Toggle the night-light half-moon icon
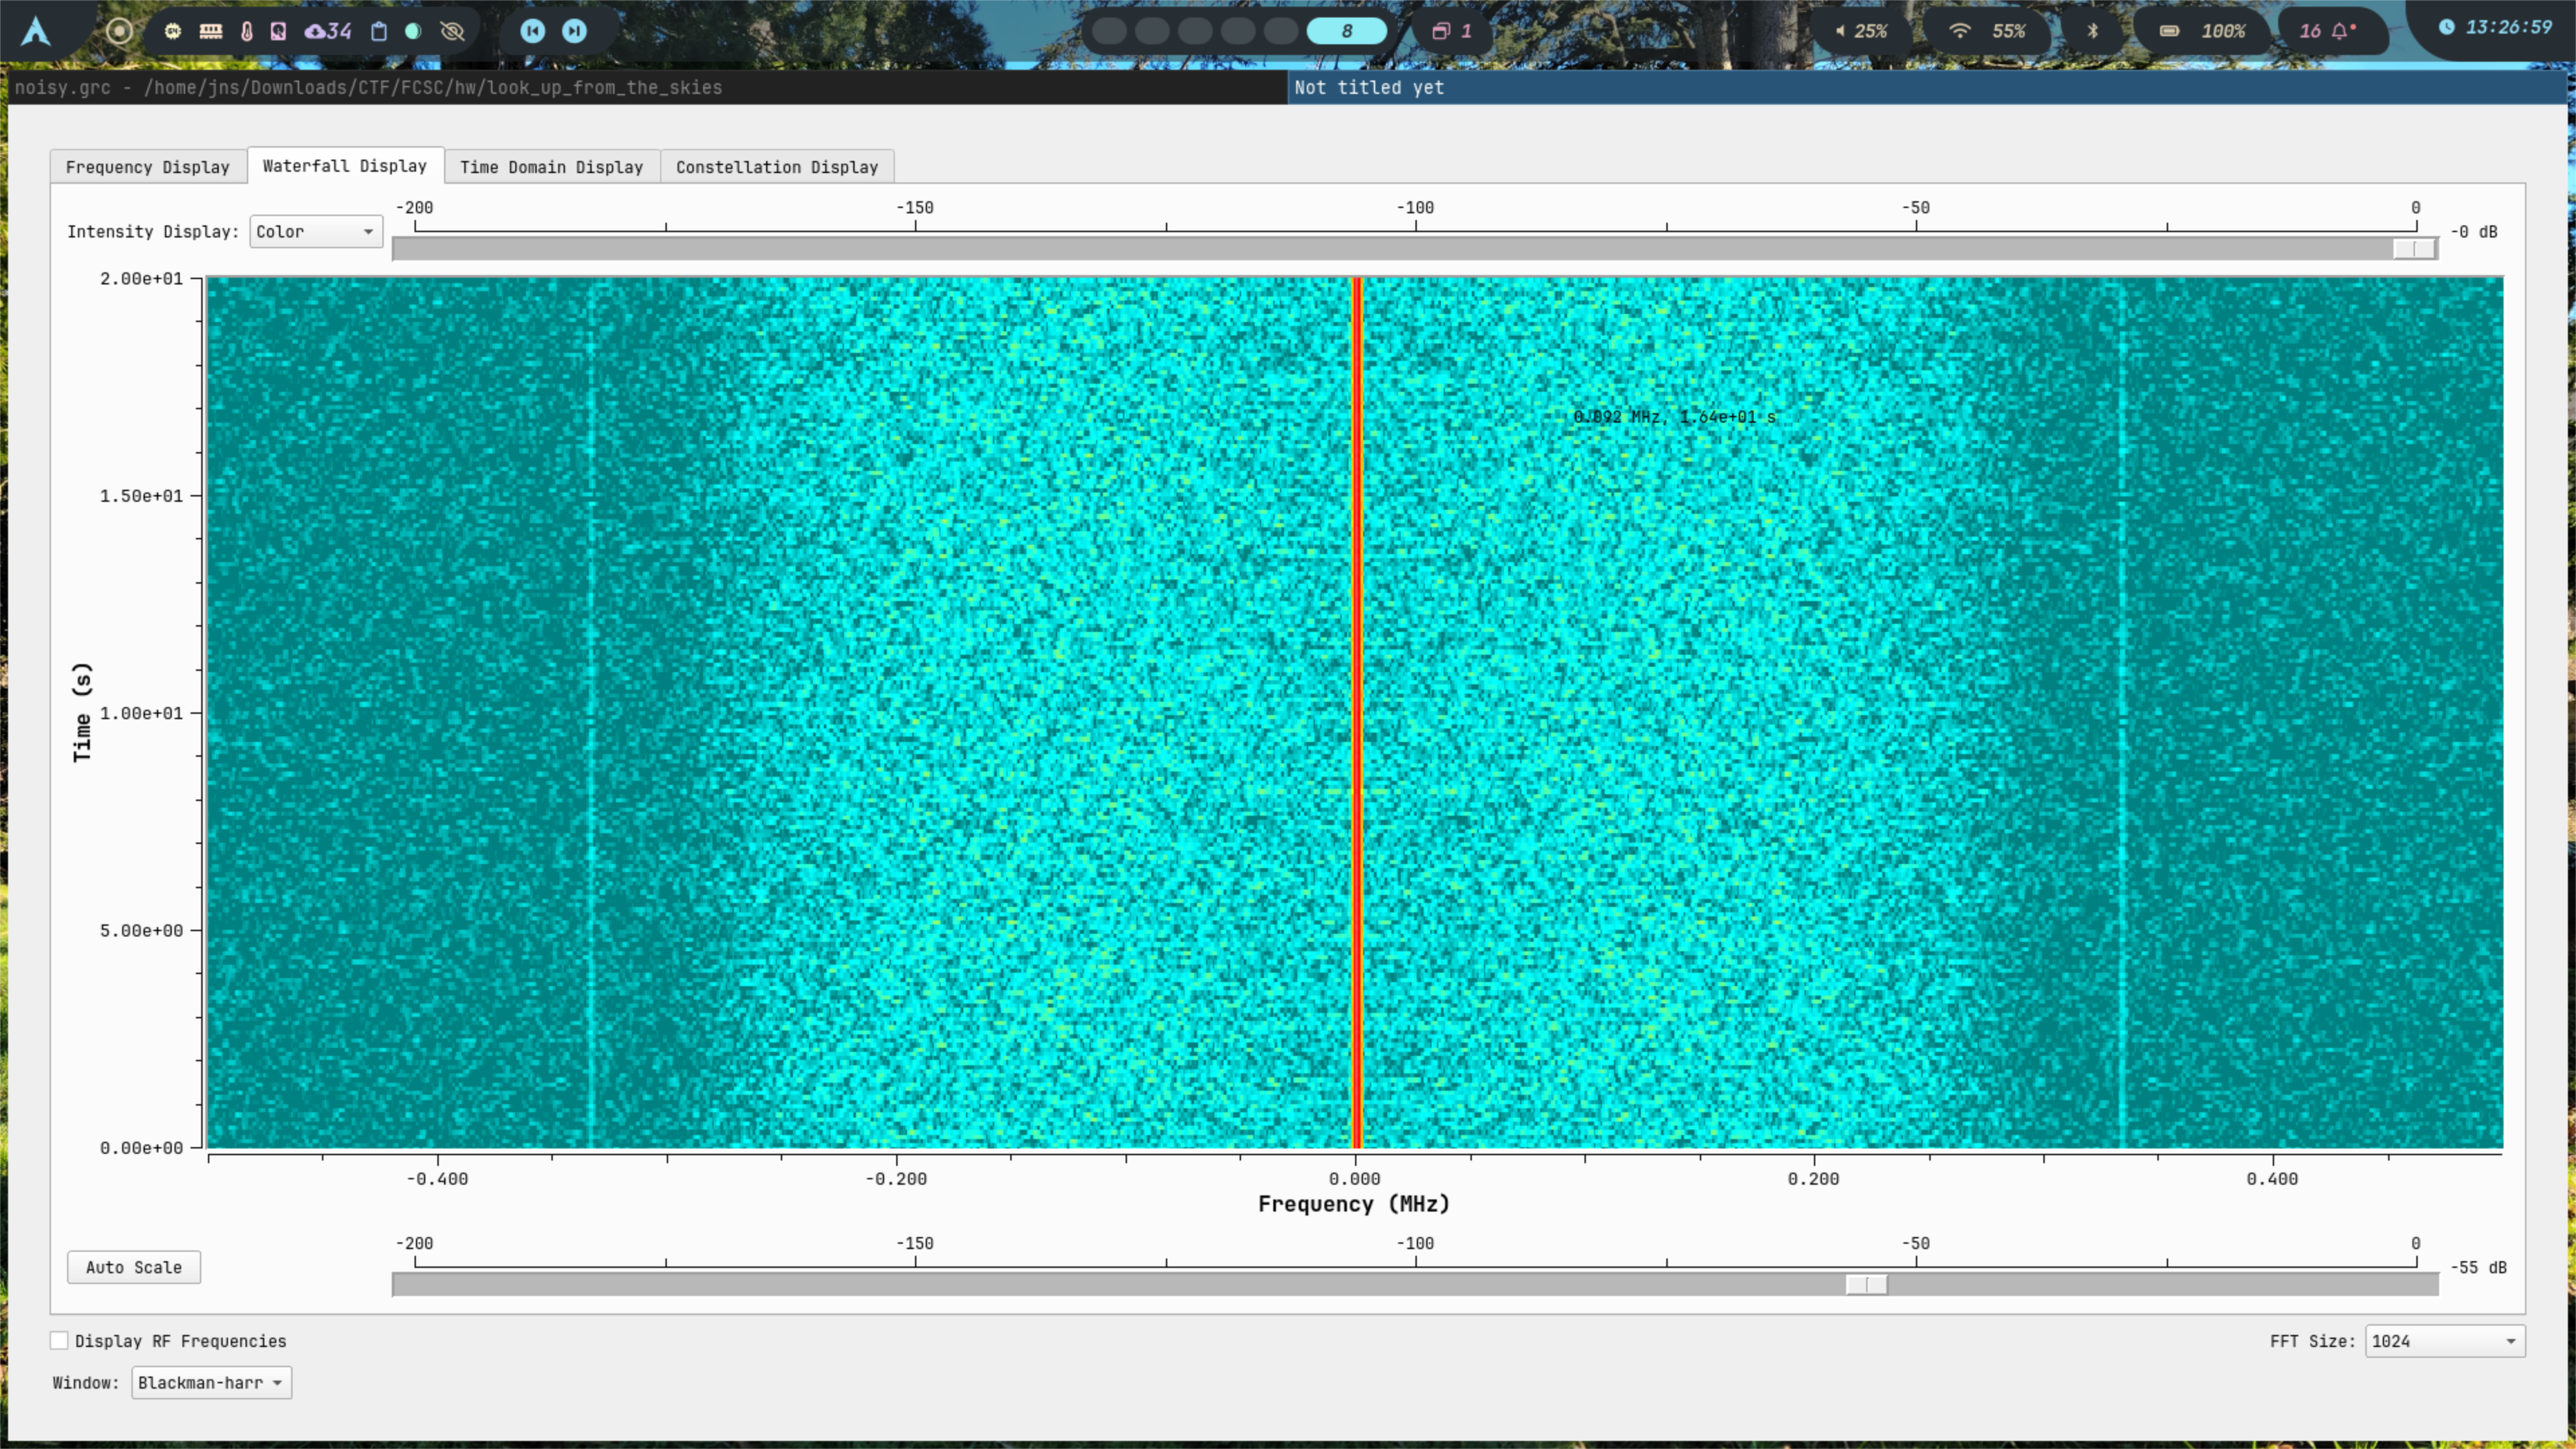Image resolution: width=2576 pixels, height=1449 pixels. click(413, 31)
